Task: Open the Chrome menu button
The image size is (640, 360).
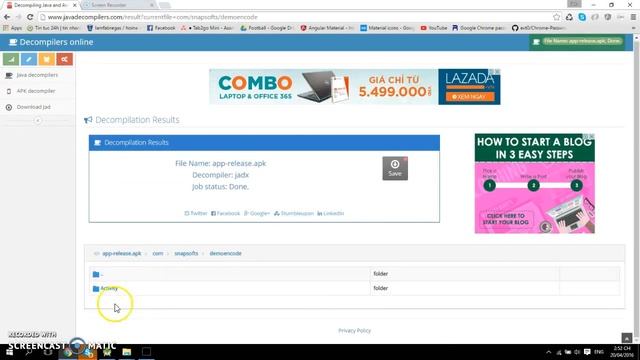Action: coord(633,17)
